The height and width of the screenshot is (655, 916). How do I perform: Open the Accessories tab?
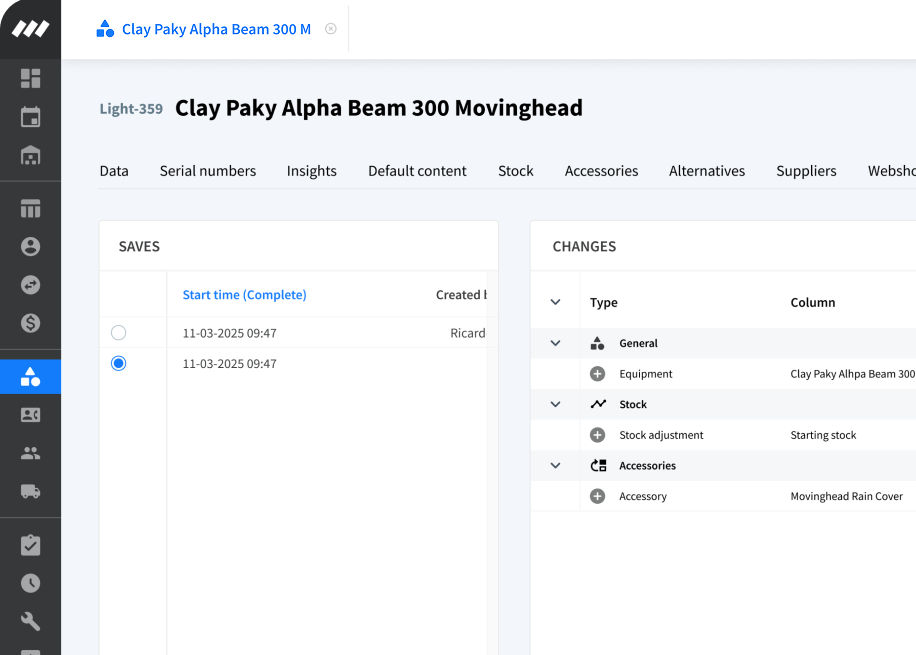601,171
